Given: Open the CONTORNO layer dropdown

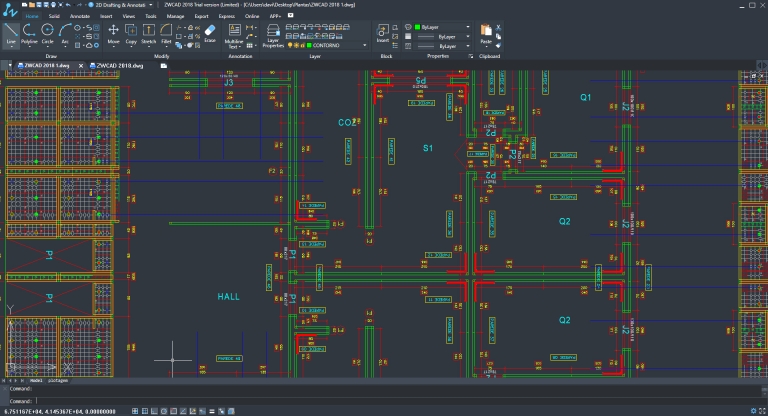Looking at the screenshot, I should (x=330, y=45).
